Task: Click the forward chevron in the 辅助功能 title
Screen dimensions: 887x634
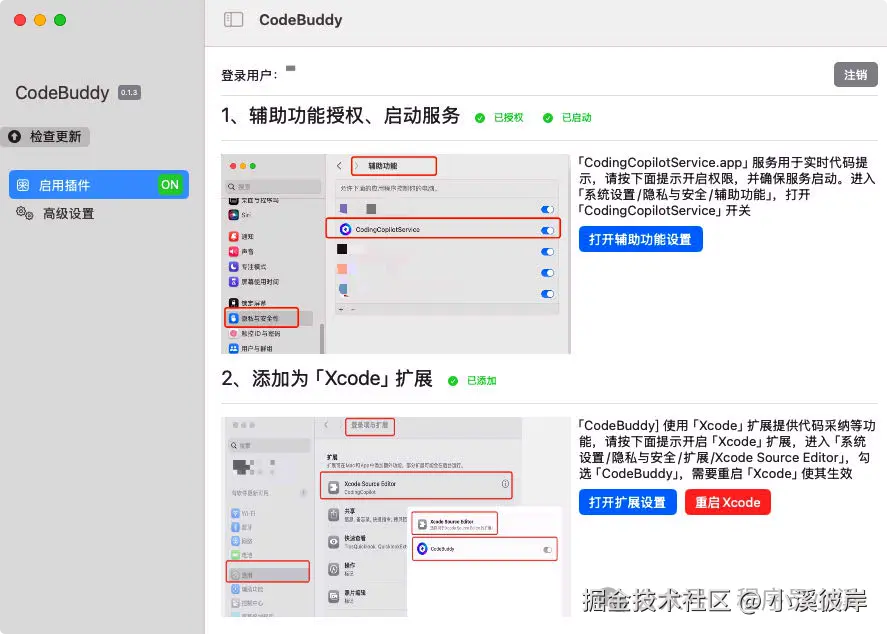Action: click(356, 167)
